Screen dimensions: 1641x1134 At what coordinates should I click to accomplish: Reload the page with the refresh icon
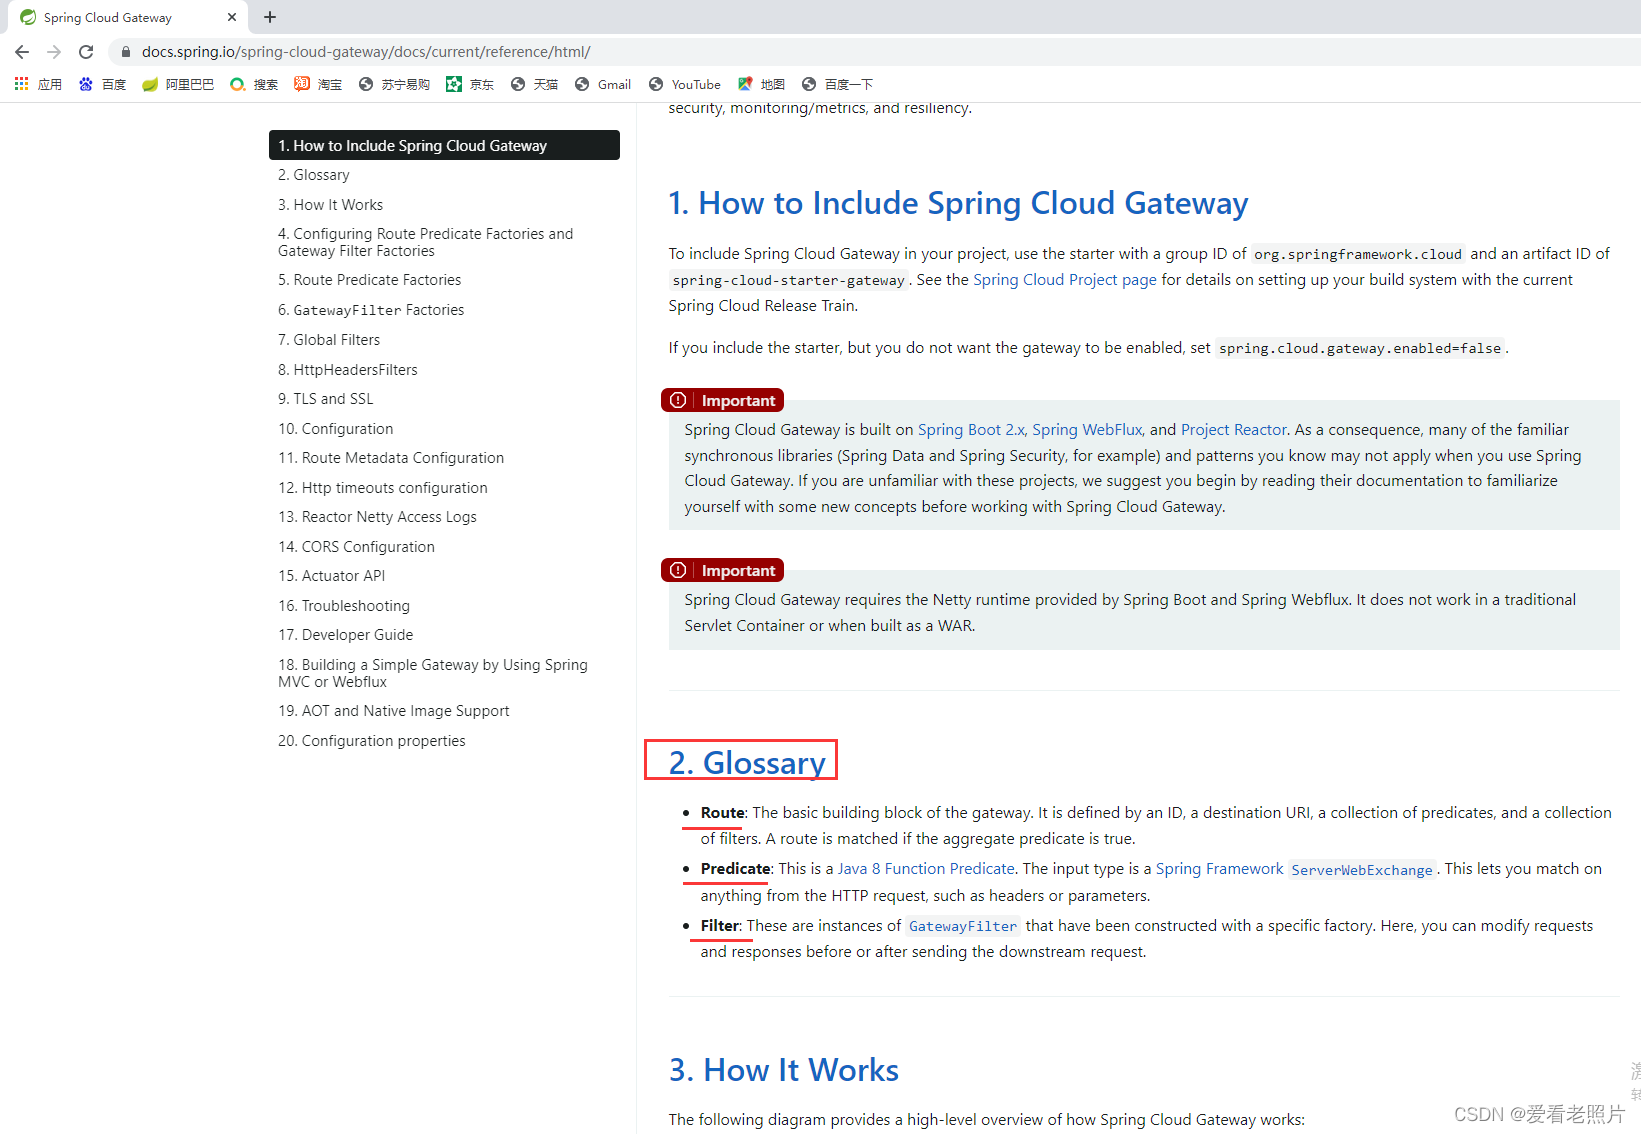tap(86, 52)
